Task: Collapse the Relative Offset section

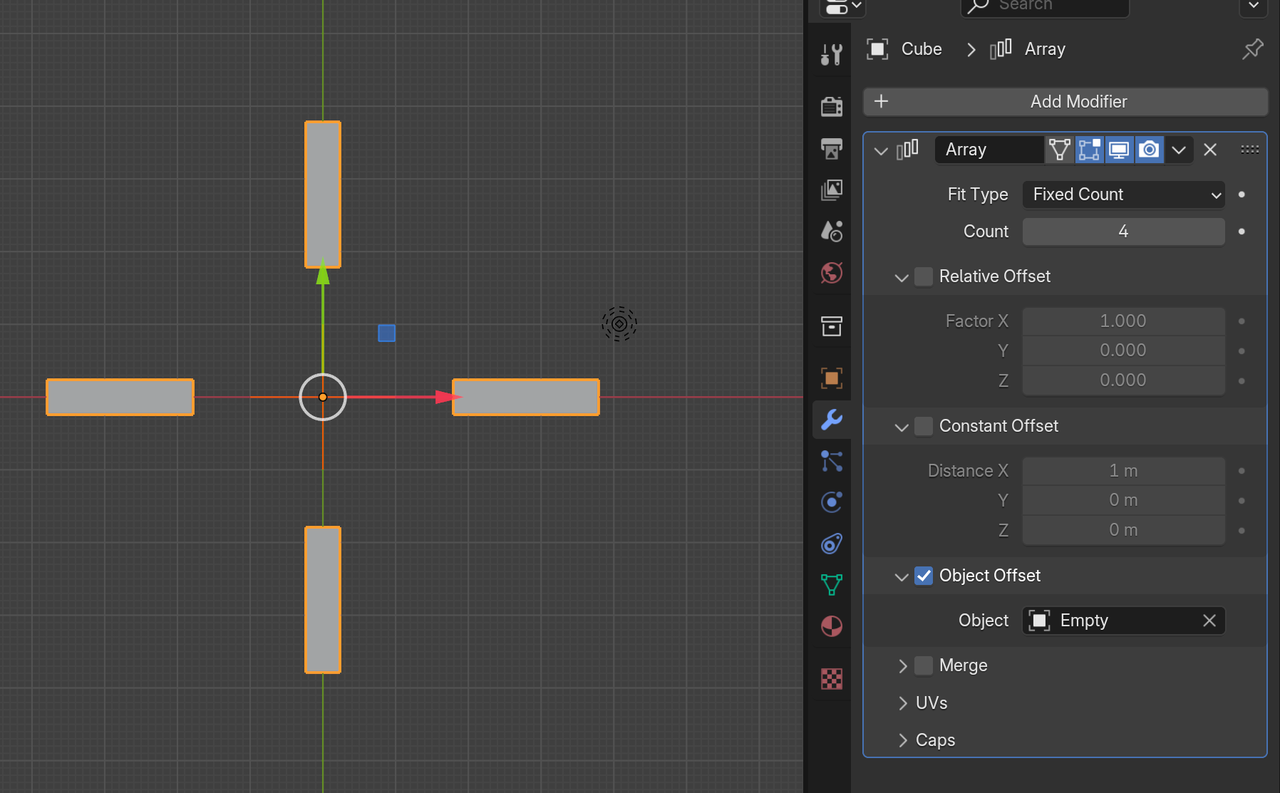Action: coord(901,277)
